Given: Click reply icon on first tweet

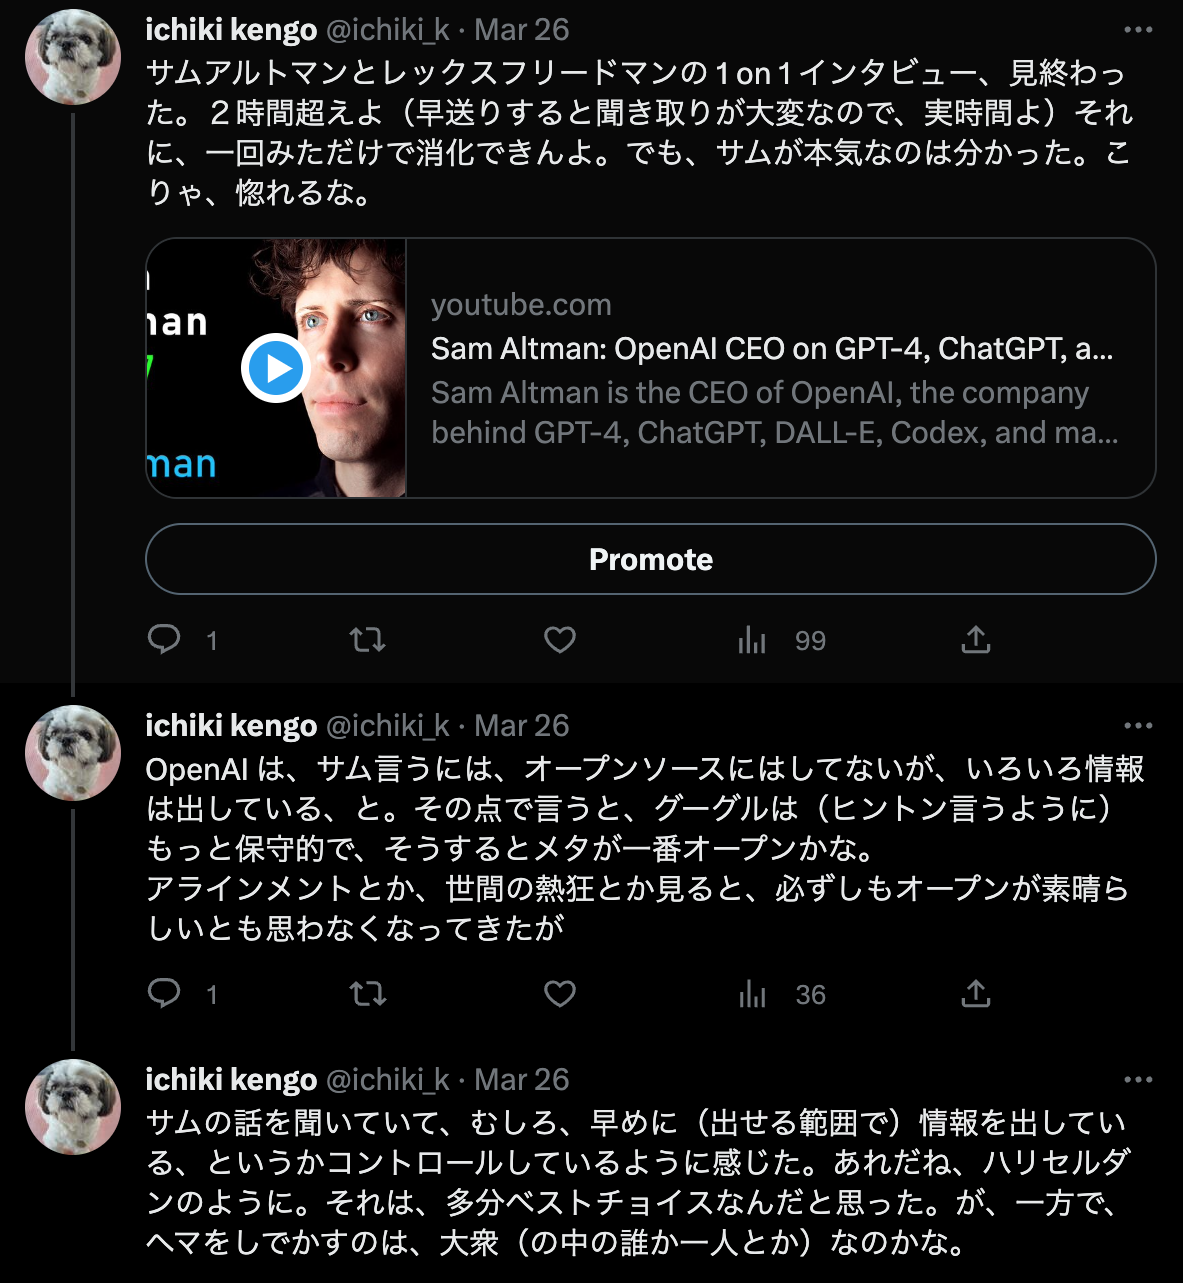Looking at the screenshot, I should click(164, 639).
